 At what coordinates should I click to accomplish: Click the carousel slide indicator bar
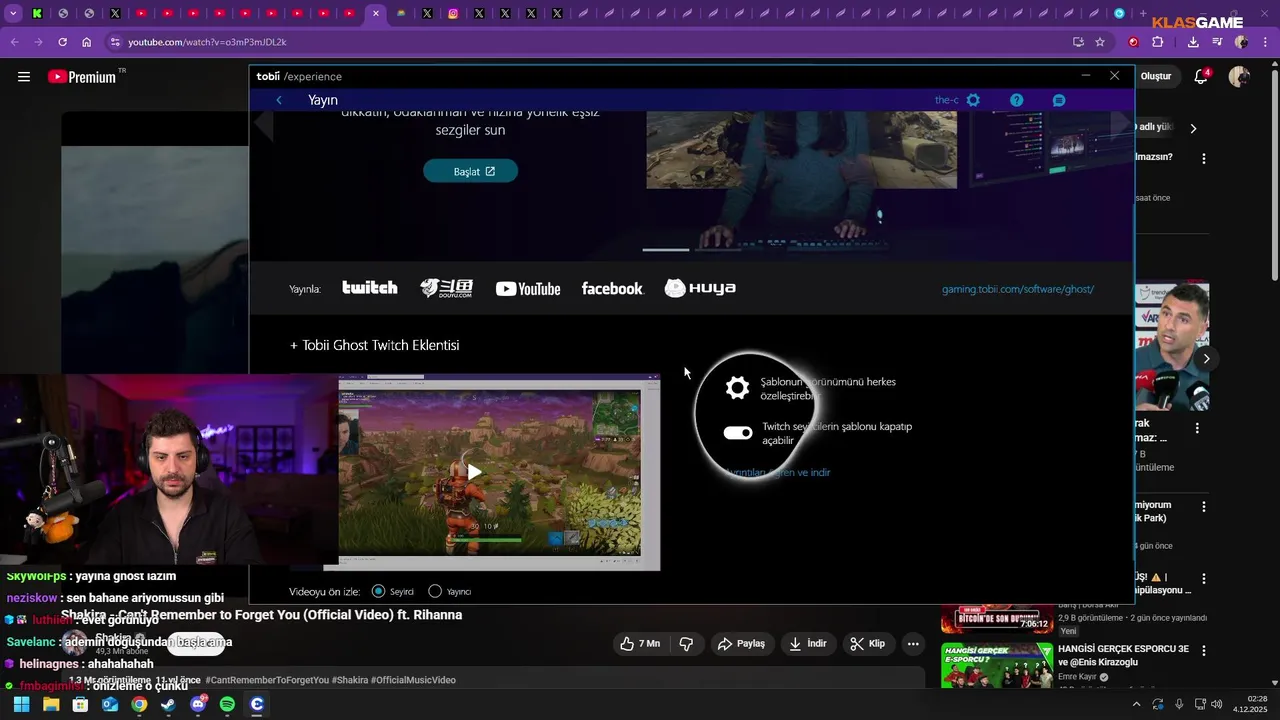point(665,249)
